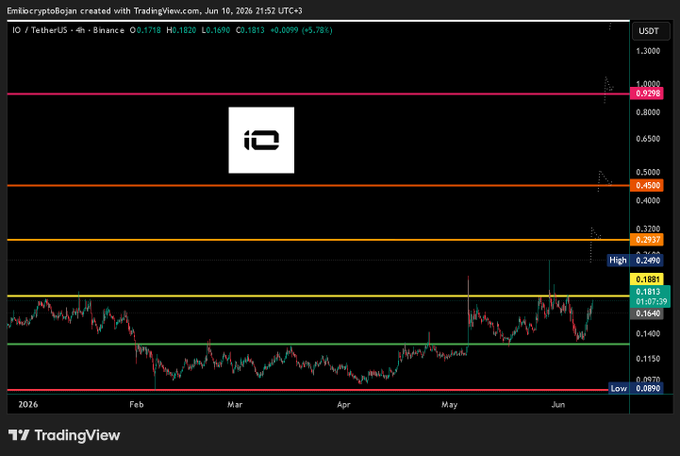Select the 0.2937 orange price label

647,239
